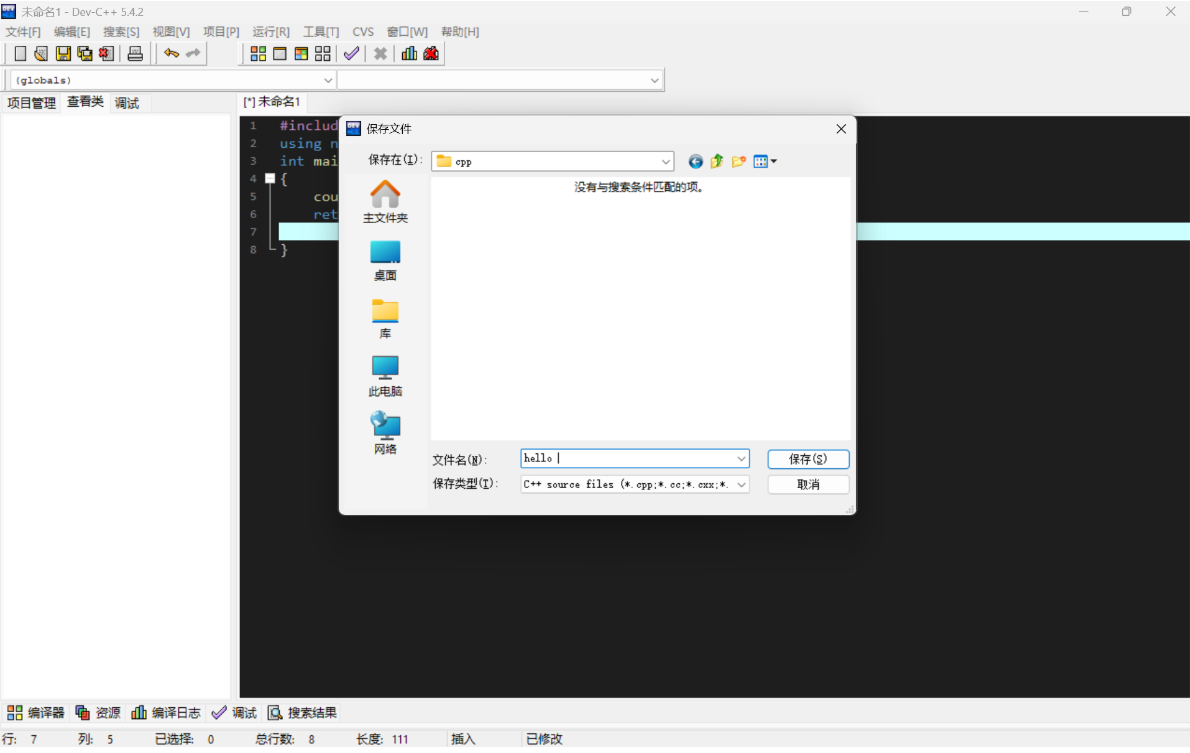Click the print icon in toolbar
1190x753 pixels.
pos(135,54)
